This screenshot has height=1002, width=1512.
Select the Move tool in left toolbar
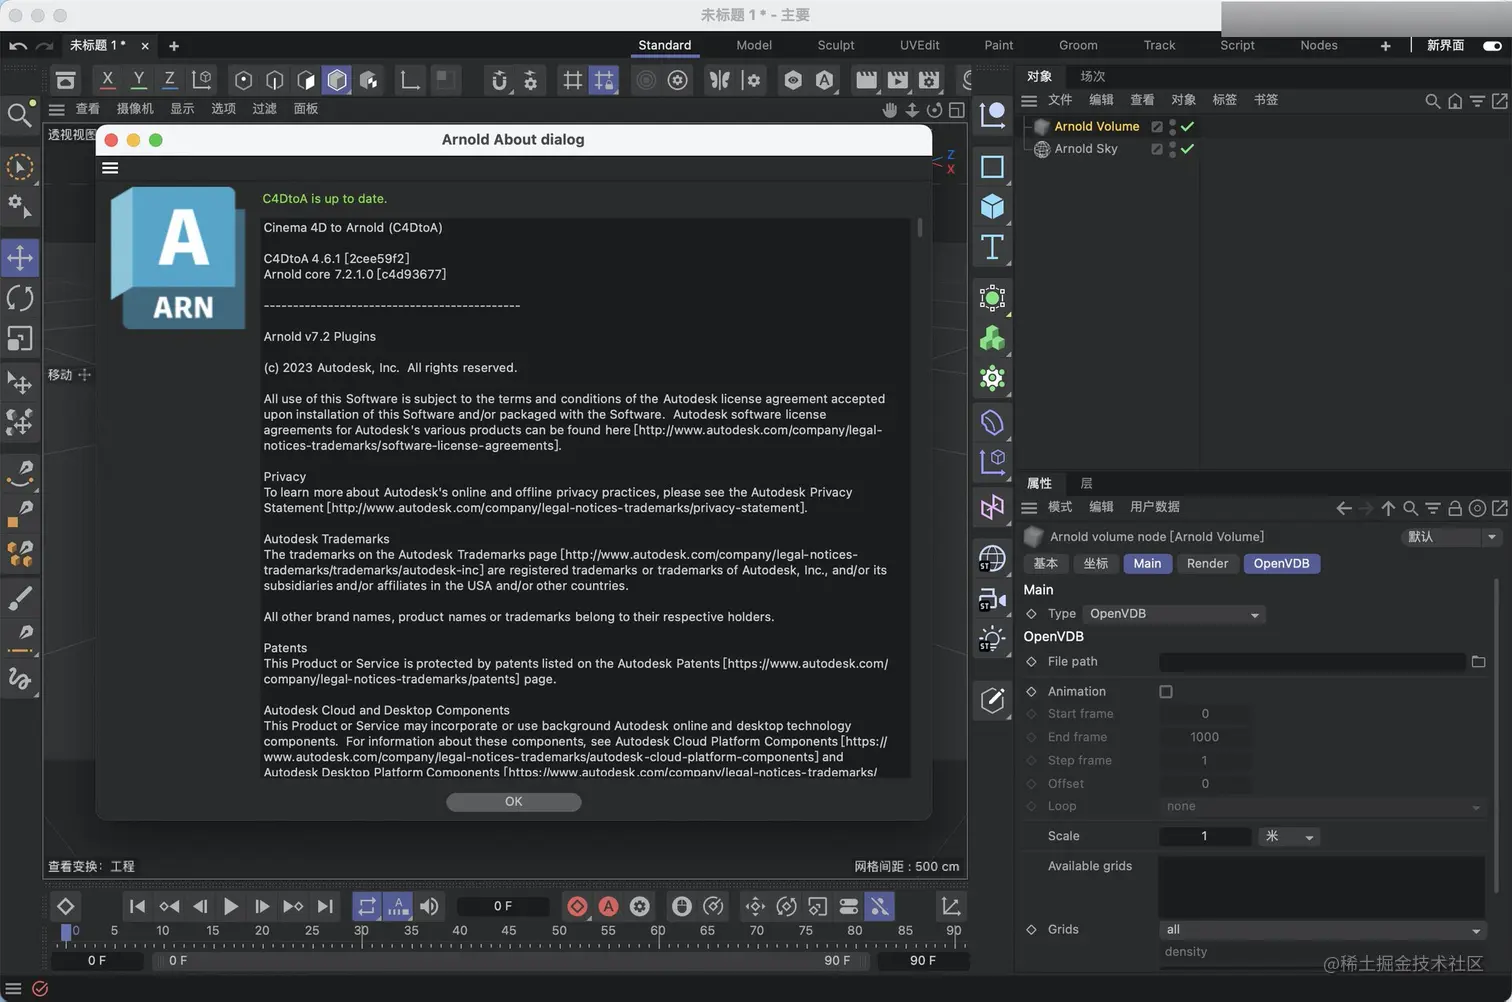20,258
